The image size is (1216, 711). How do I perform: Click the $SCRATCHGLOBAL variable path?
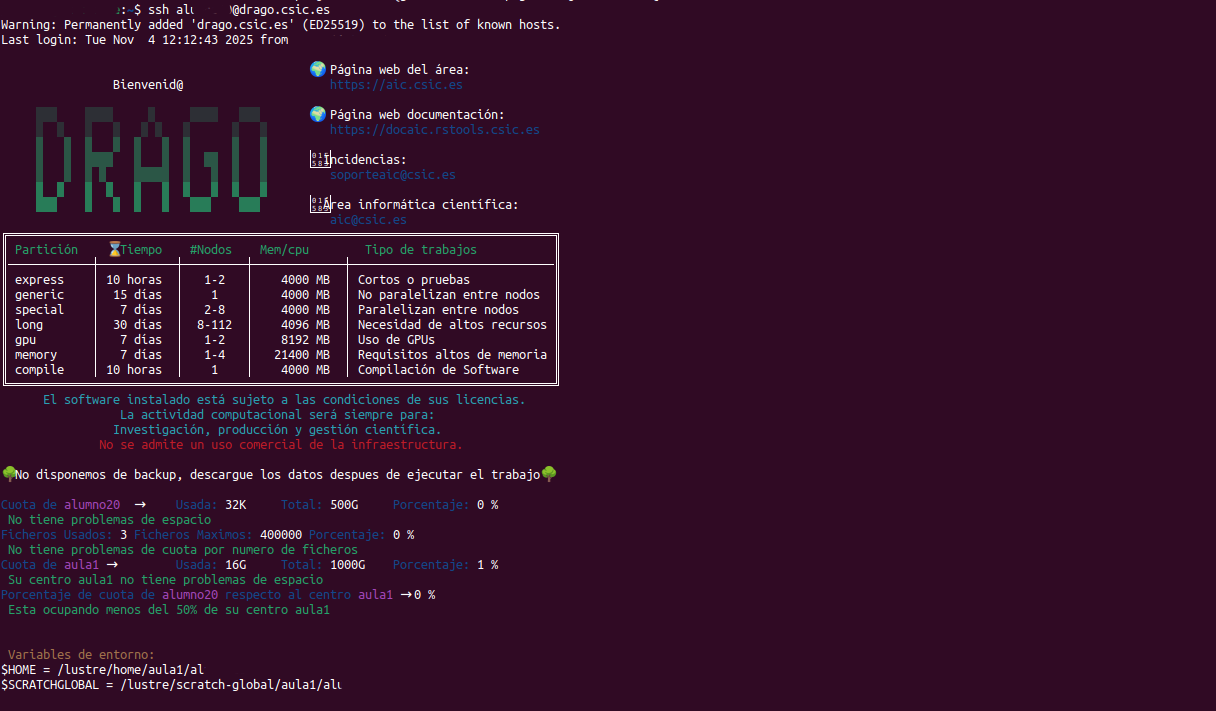pyautogui.click(x=230, y=684)
